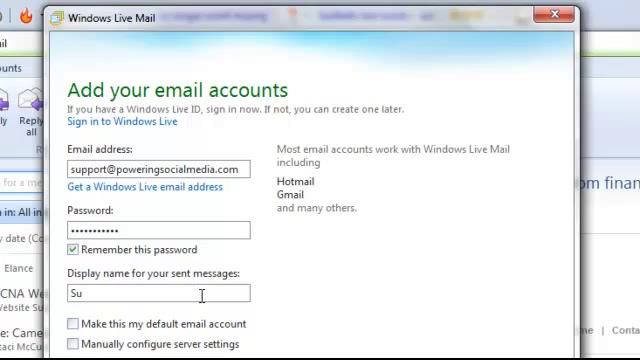Open the Sign in to Windows Live link

tap(122, 122)
